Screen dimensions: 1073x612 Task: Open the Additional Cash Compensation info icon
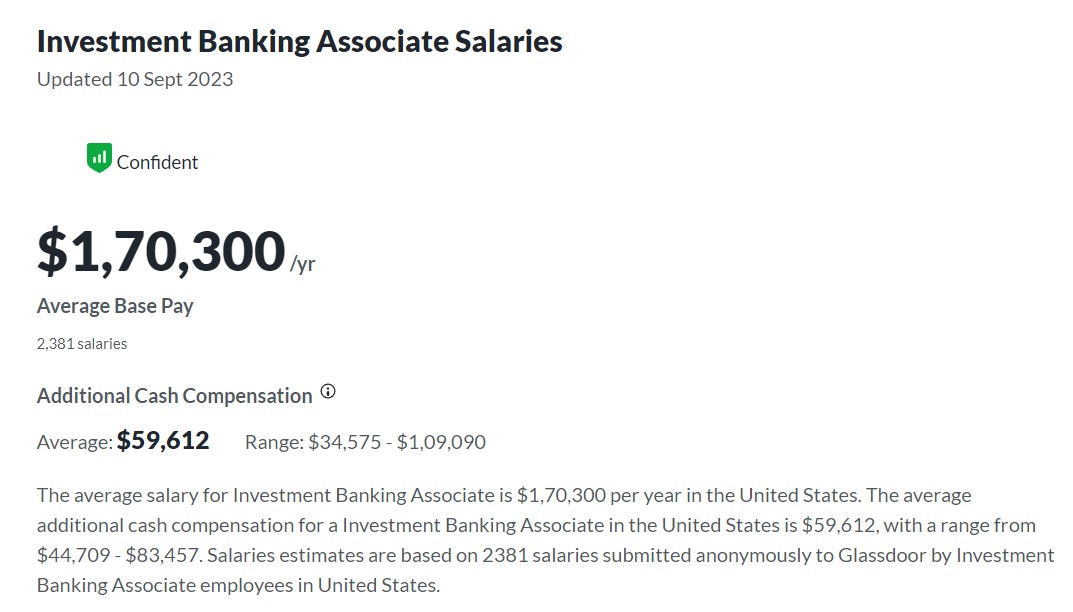click(x=328, y=392)
